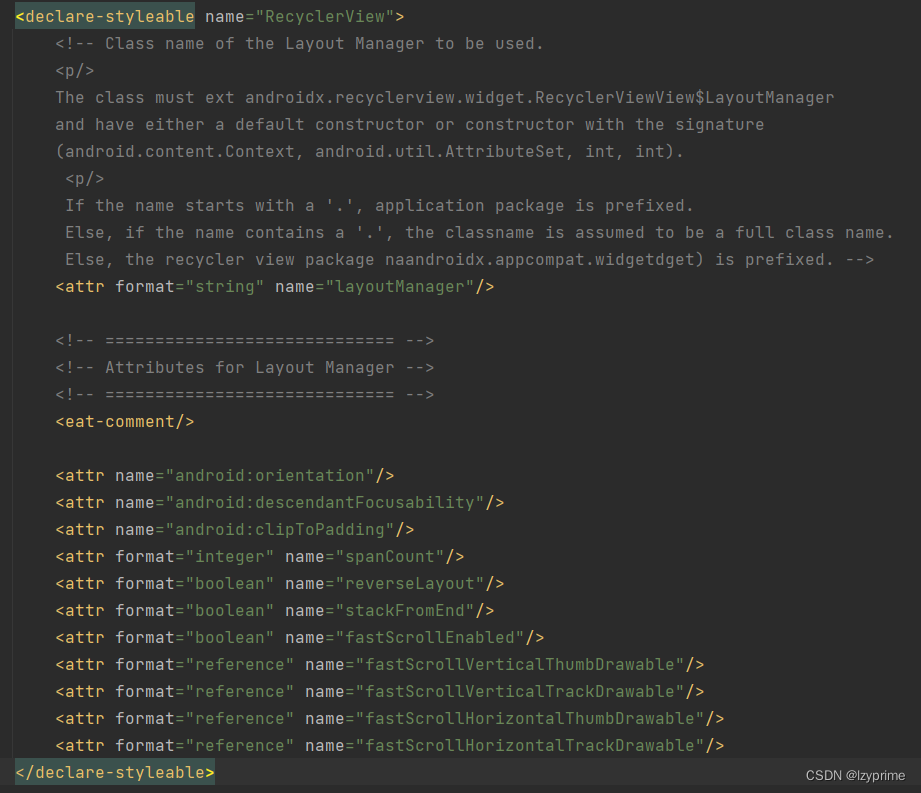Click "fastScrollHorizontalThumbDrawable" in the code
This screenshot has height=793, width=921.
534,718
